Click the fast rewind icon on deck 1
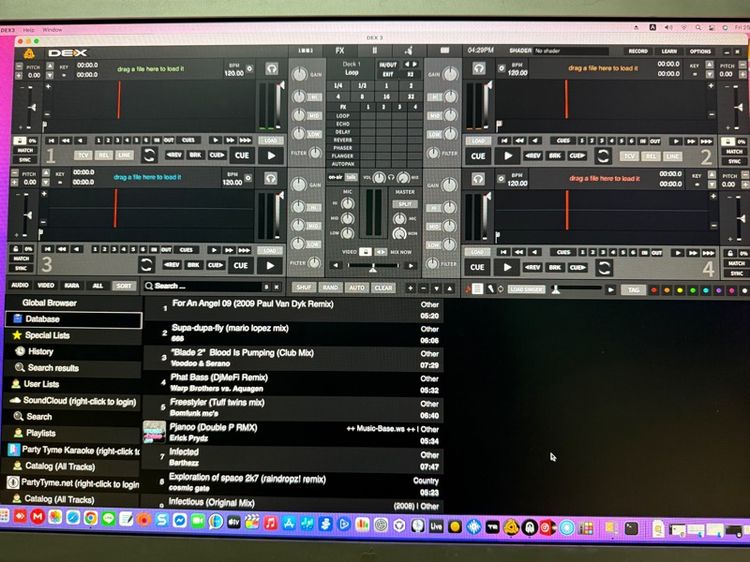Image resolution: width=750 pixels, height=562 pixels. (x=66, y=140)
